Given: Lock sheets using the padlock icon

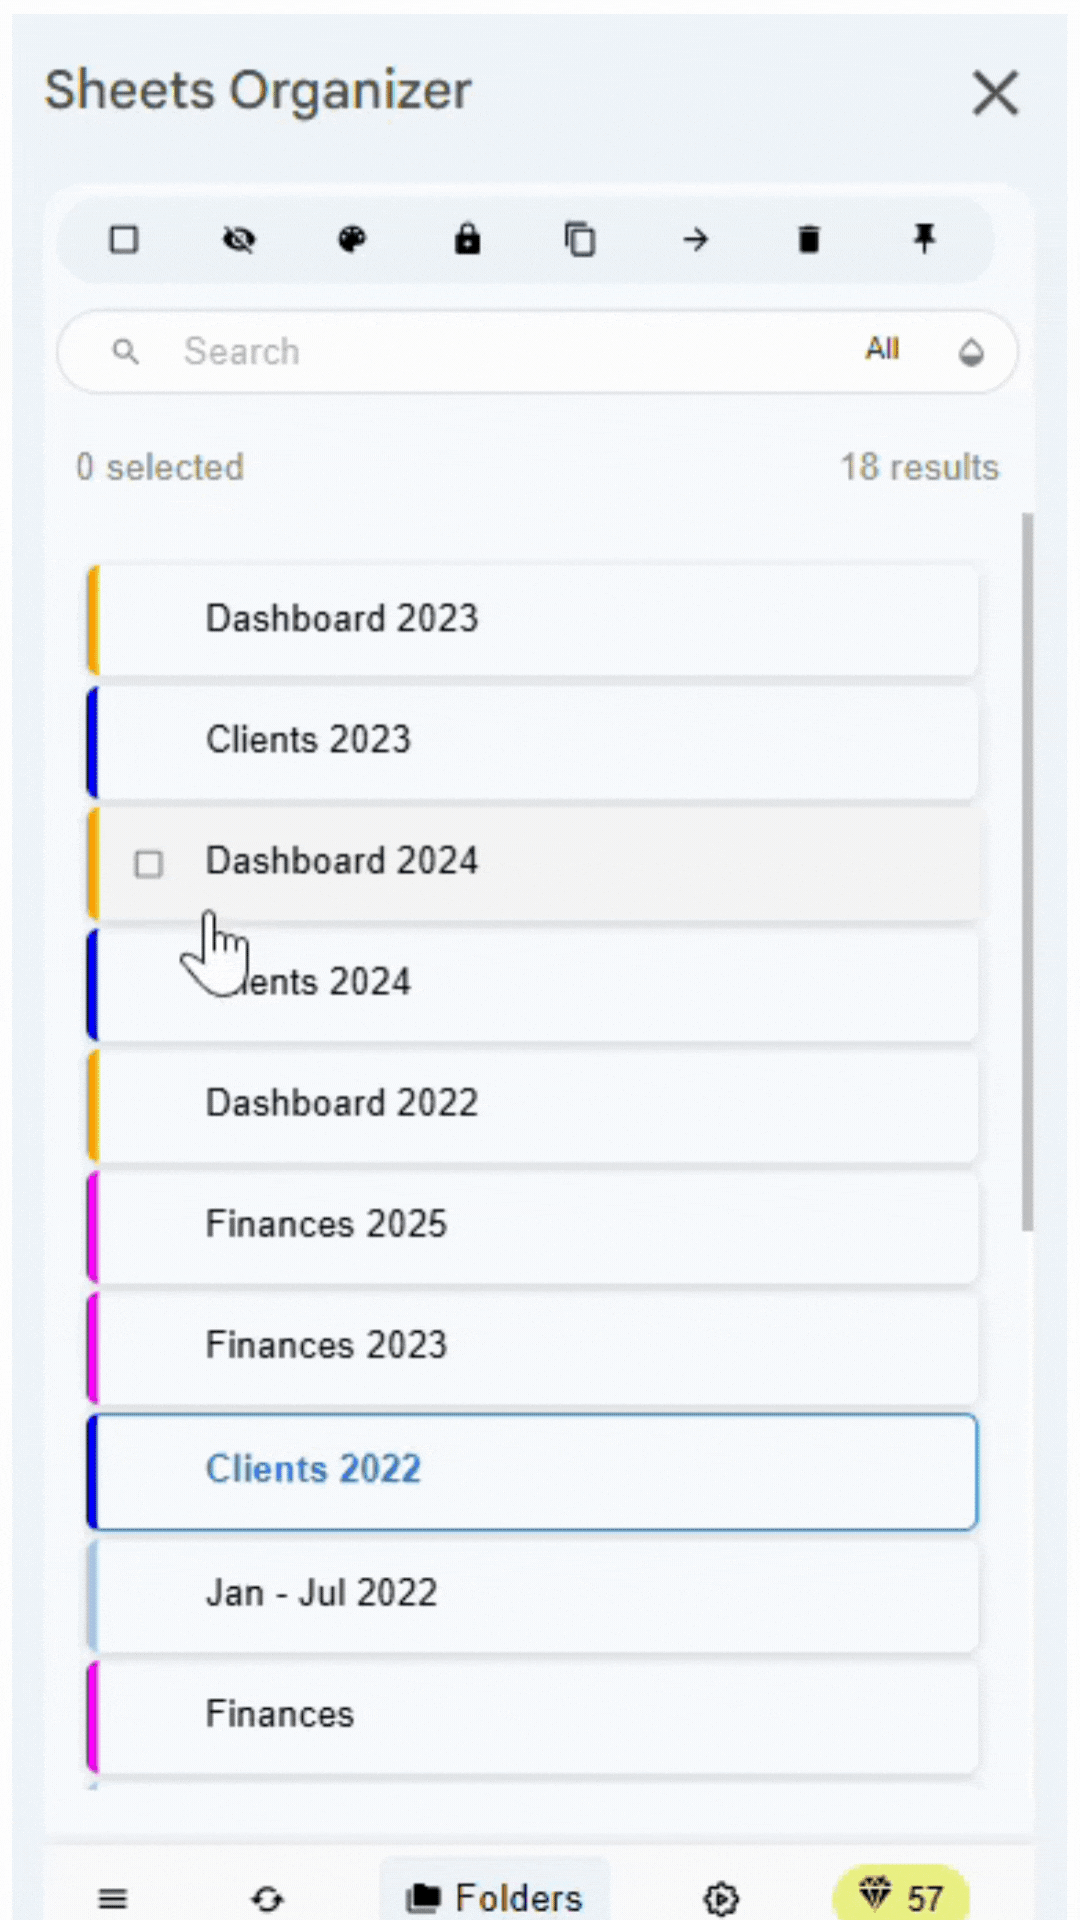Looking at the screenshot, I should 466,239.
